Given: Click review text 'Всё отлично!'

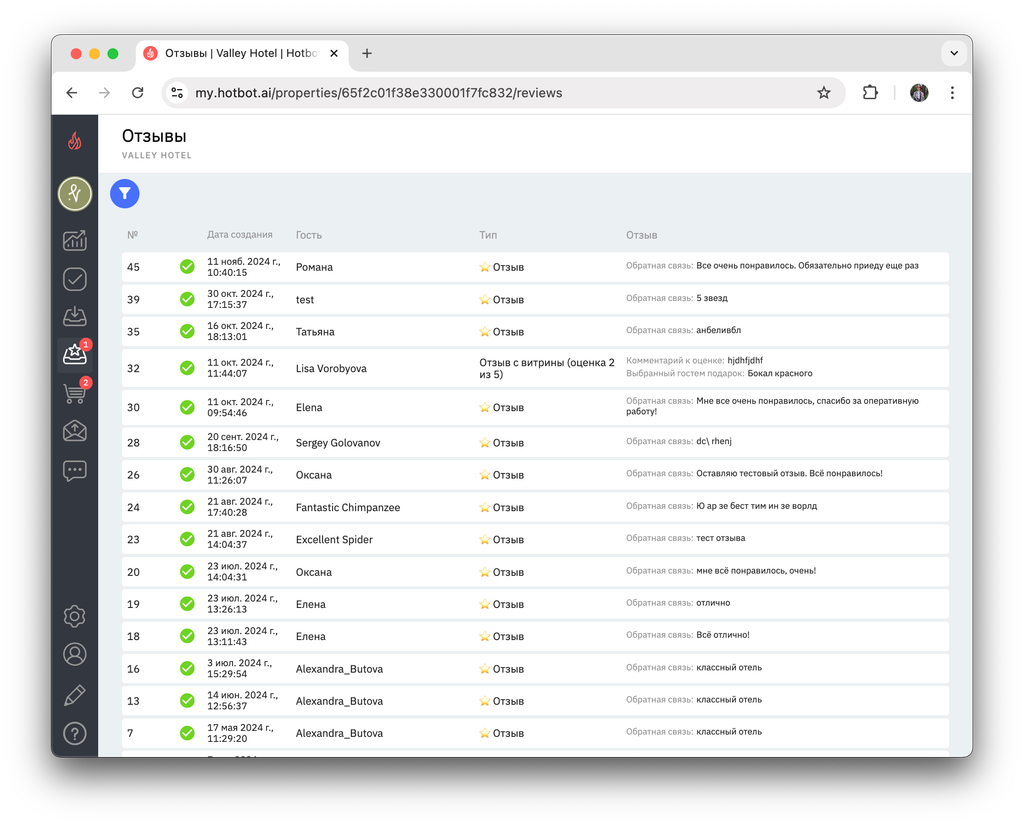Looking at the screenshot, I should click(x=722, y=635).
